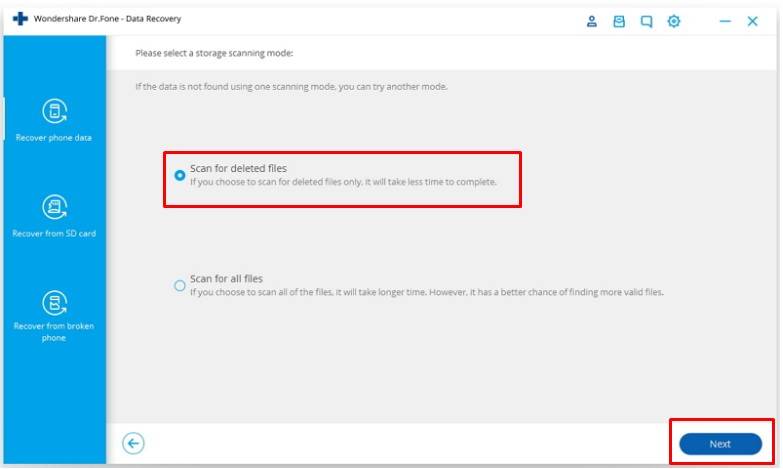Click the Dr.Fone blue cross logo
The image size is (783, 469).
(20, 19)
